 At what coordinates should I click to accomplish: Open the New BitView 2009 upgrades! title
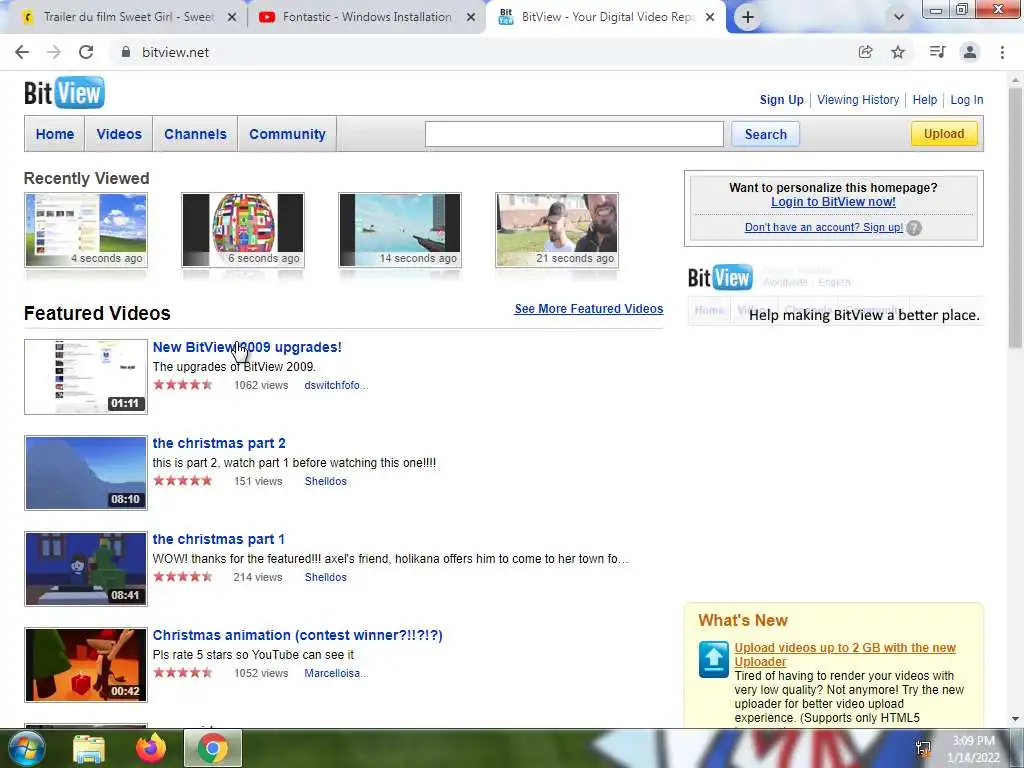(x=247, y=347)
